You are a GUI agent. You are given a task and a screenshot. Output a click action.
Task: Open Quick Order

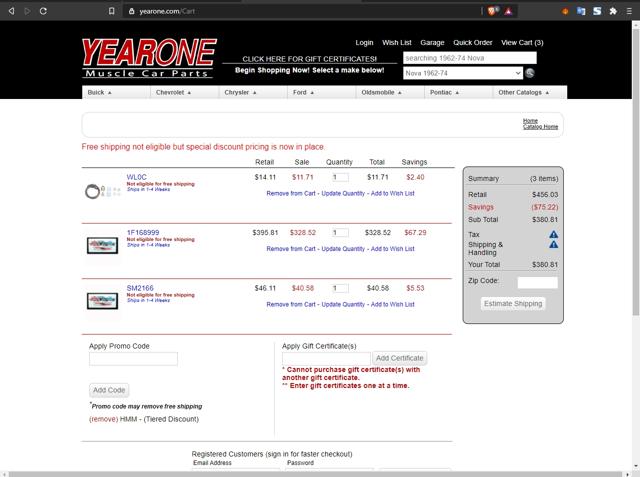coord(473,42)
